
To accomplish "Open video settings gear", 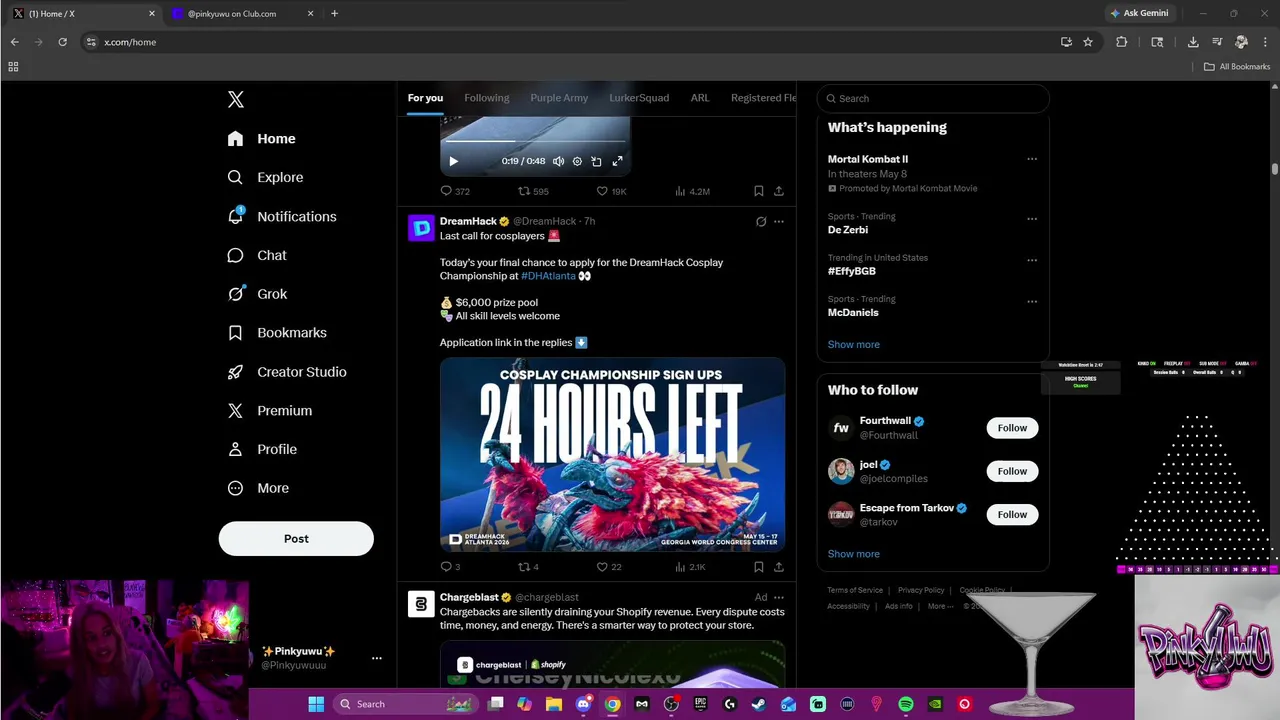I will tap(577, 161).
